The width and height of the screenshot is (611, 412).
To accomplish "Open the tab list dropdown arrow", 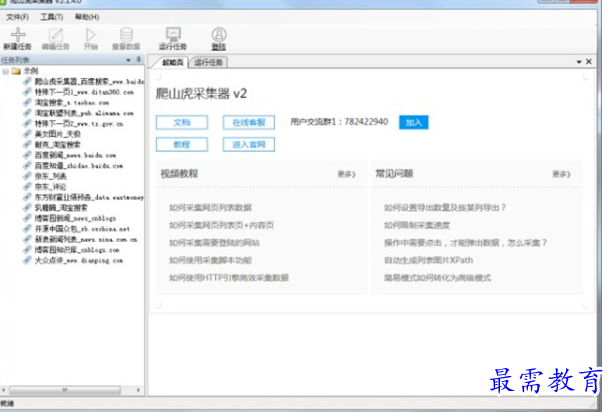I will [x=579, y=62].
